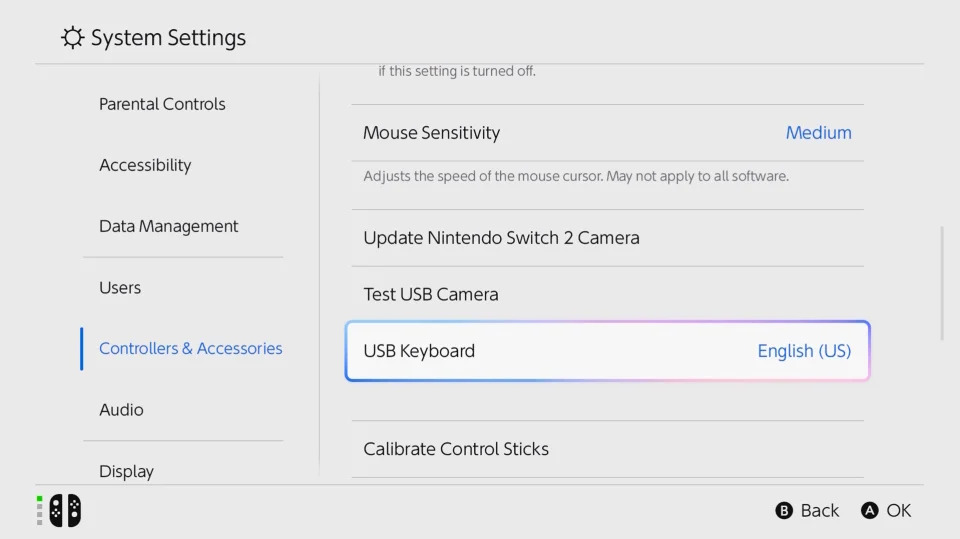The height and width of the screenshot is (539, 960).
Task: Select Controllers & Accessories category
Action: point(190,349)
